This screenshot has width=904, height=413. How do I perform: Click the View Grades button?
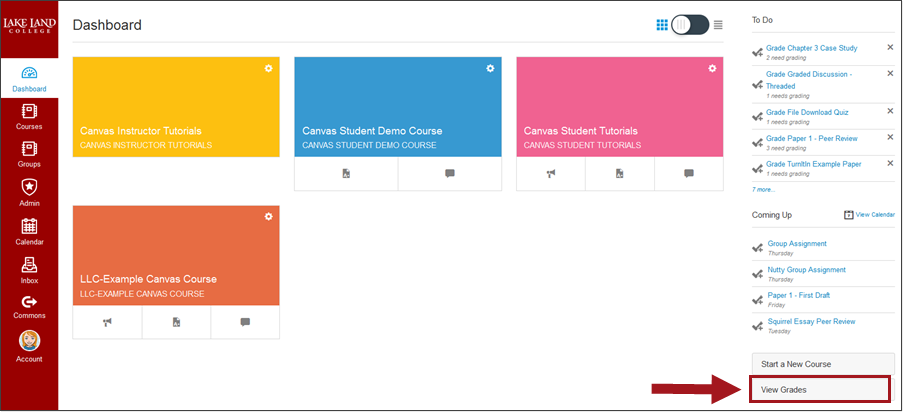coord(820,389)
